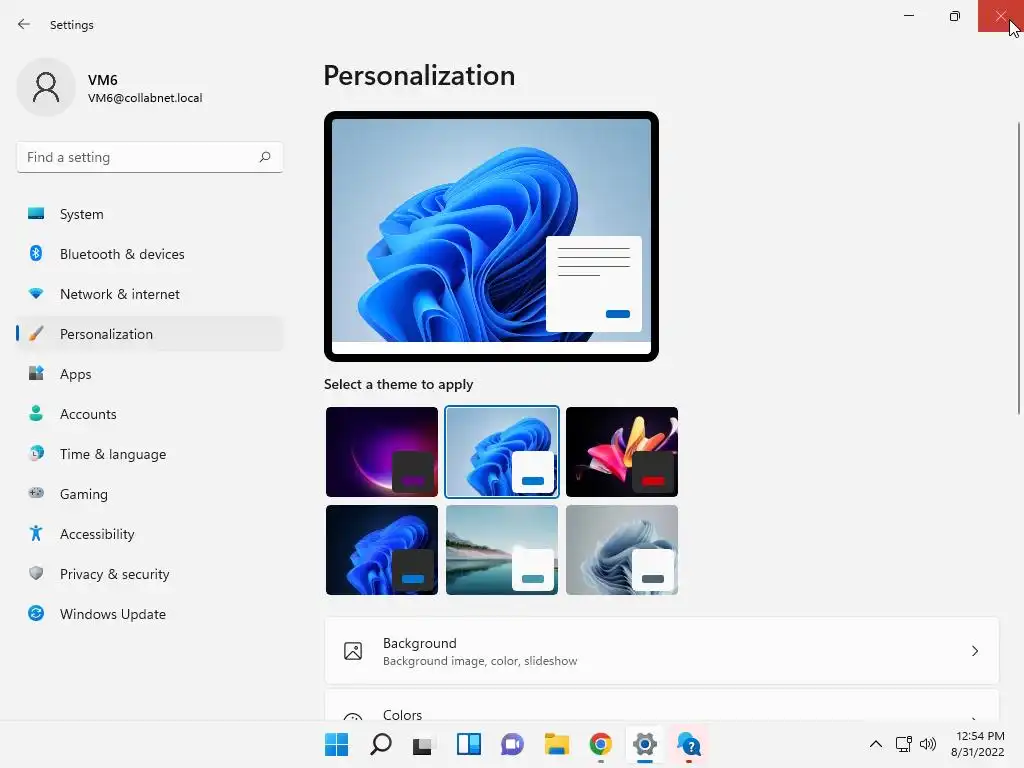This screenshot has height=768, width=1024.
Task: Open Windows Update page
Action: click(x=150, y=614)
